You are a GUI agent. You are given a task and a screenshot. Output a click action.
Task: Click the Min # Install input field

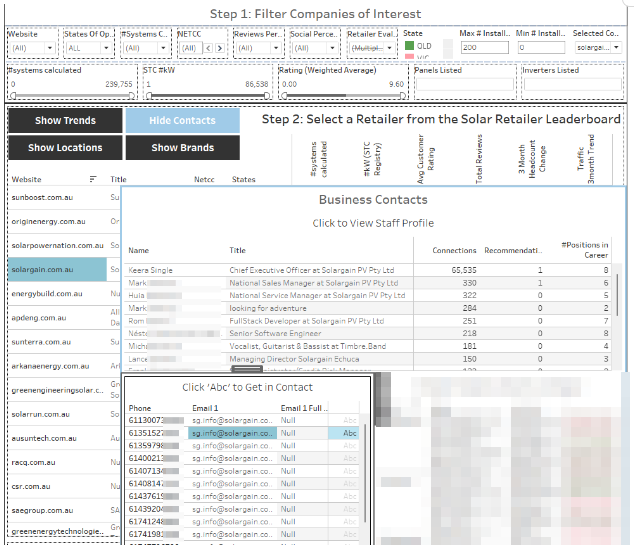coord(541,48)
